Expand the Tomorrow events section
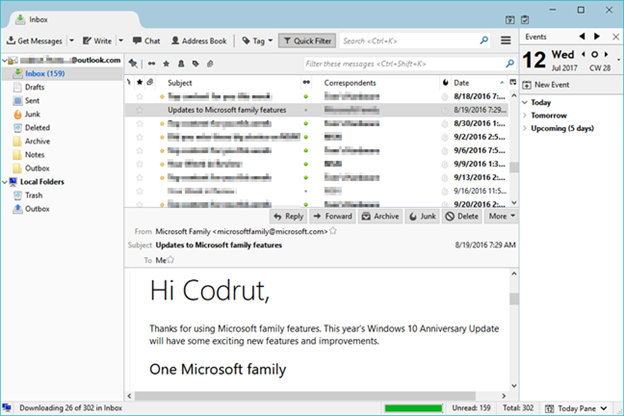Viewport: 624px width, 416px height. [525, 116]
